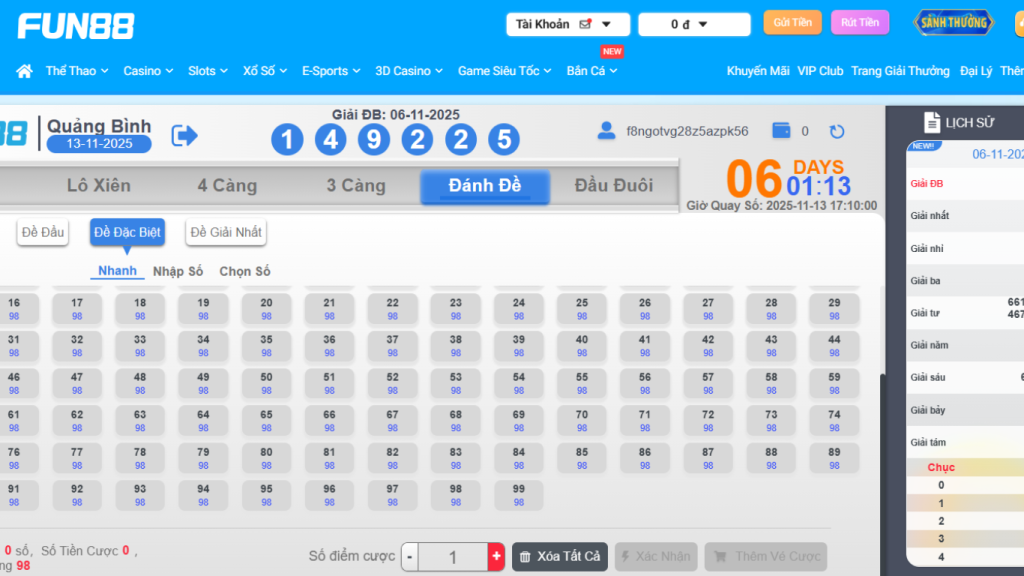Click the FUN88 logo
The width and height of the screenshot is (1024, 576).
pos(75,25)
